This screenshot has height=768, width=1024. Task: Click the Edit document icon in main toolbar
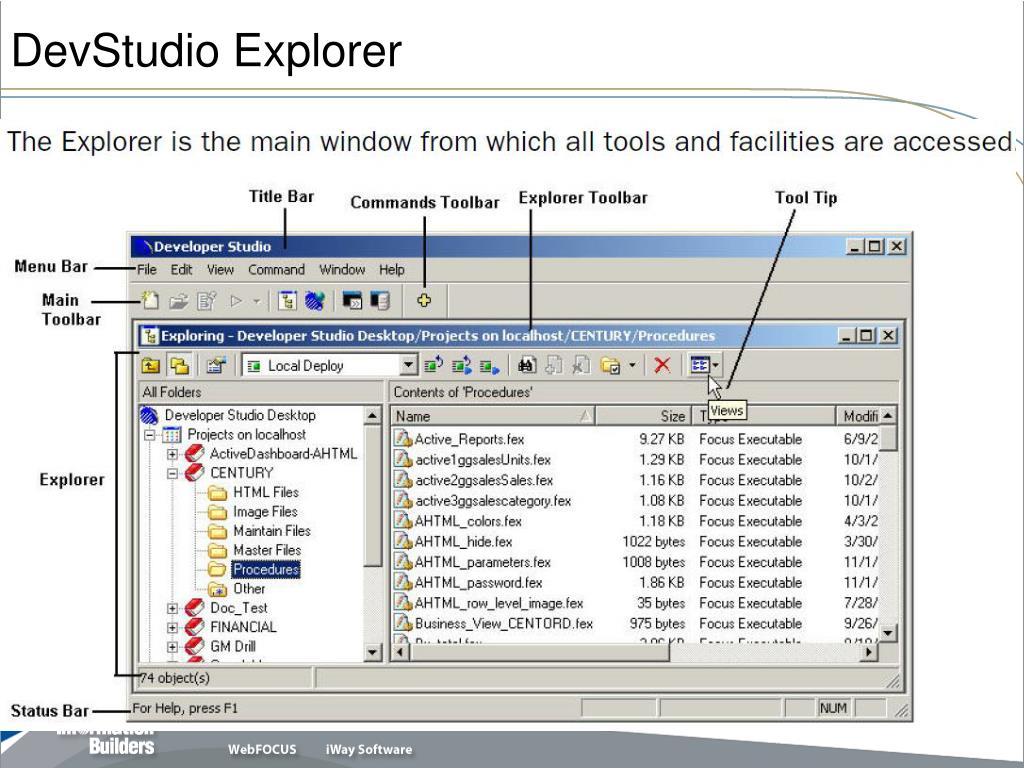pos(207,300)
